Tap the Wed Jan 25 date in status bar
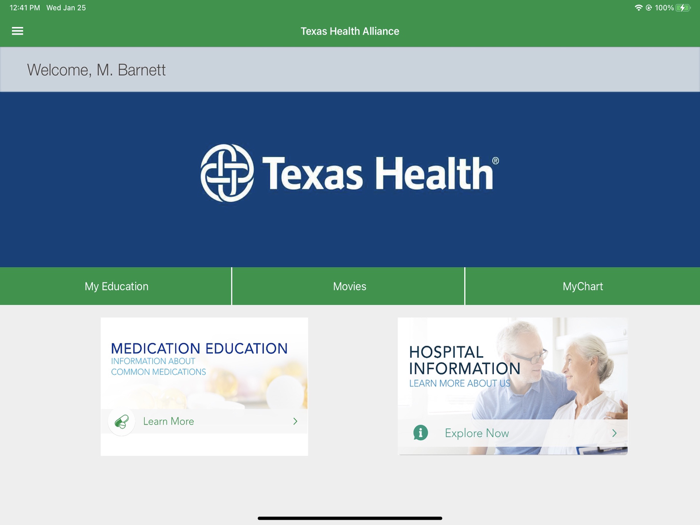This screenshot has height=525, width=700. [x=66, y=8]
